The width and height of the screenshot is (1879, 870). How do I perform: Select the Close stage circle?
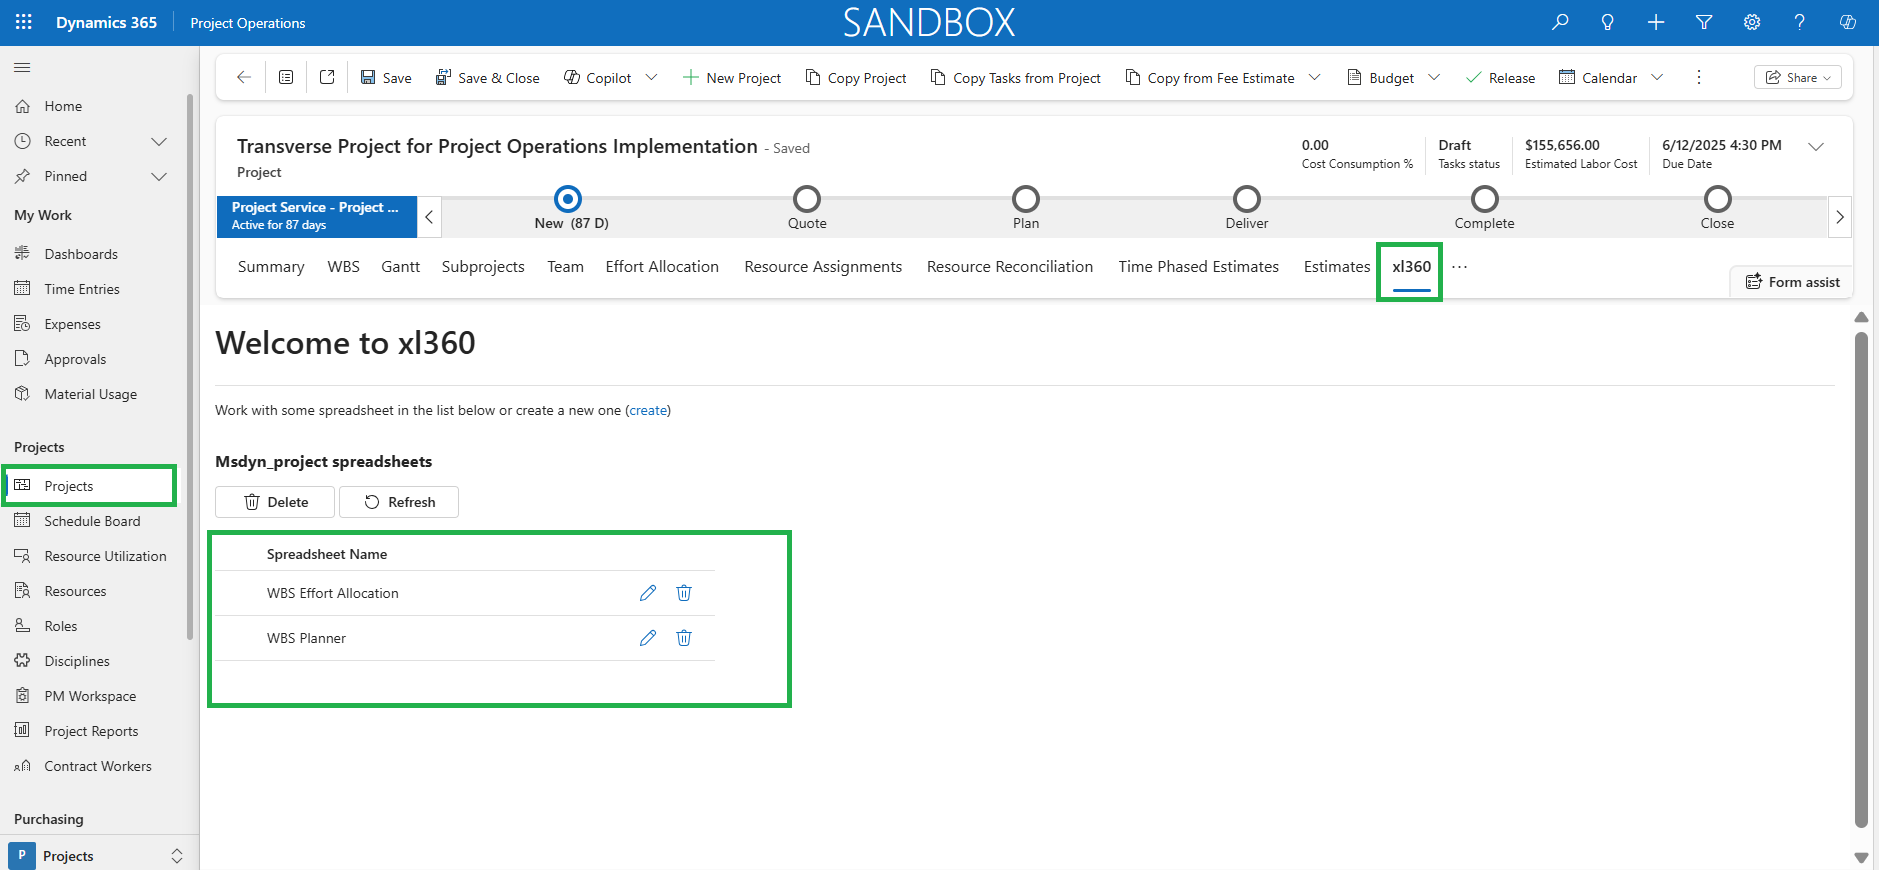[x=1718, y=198]
